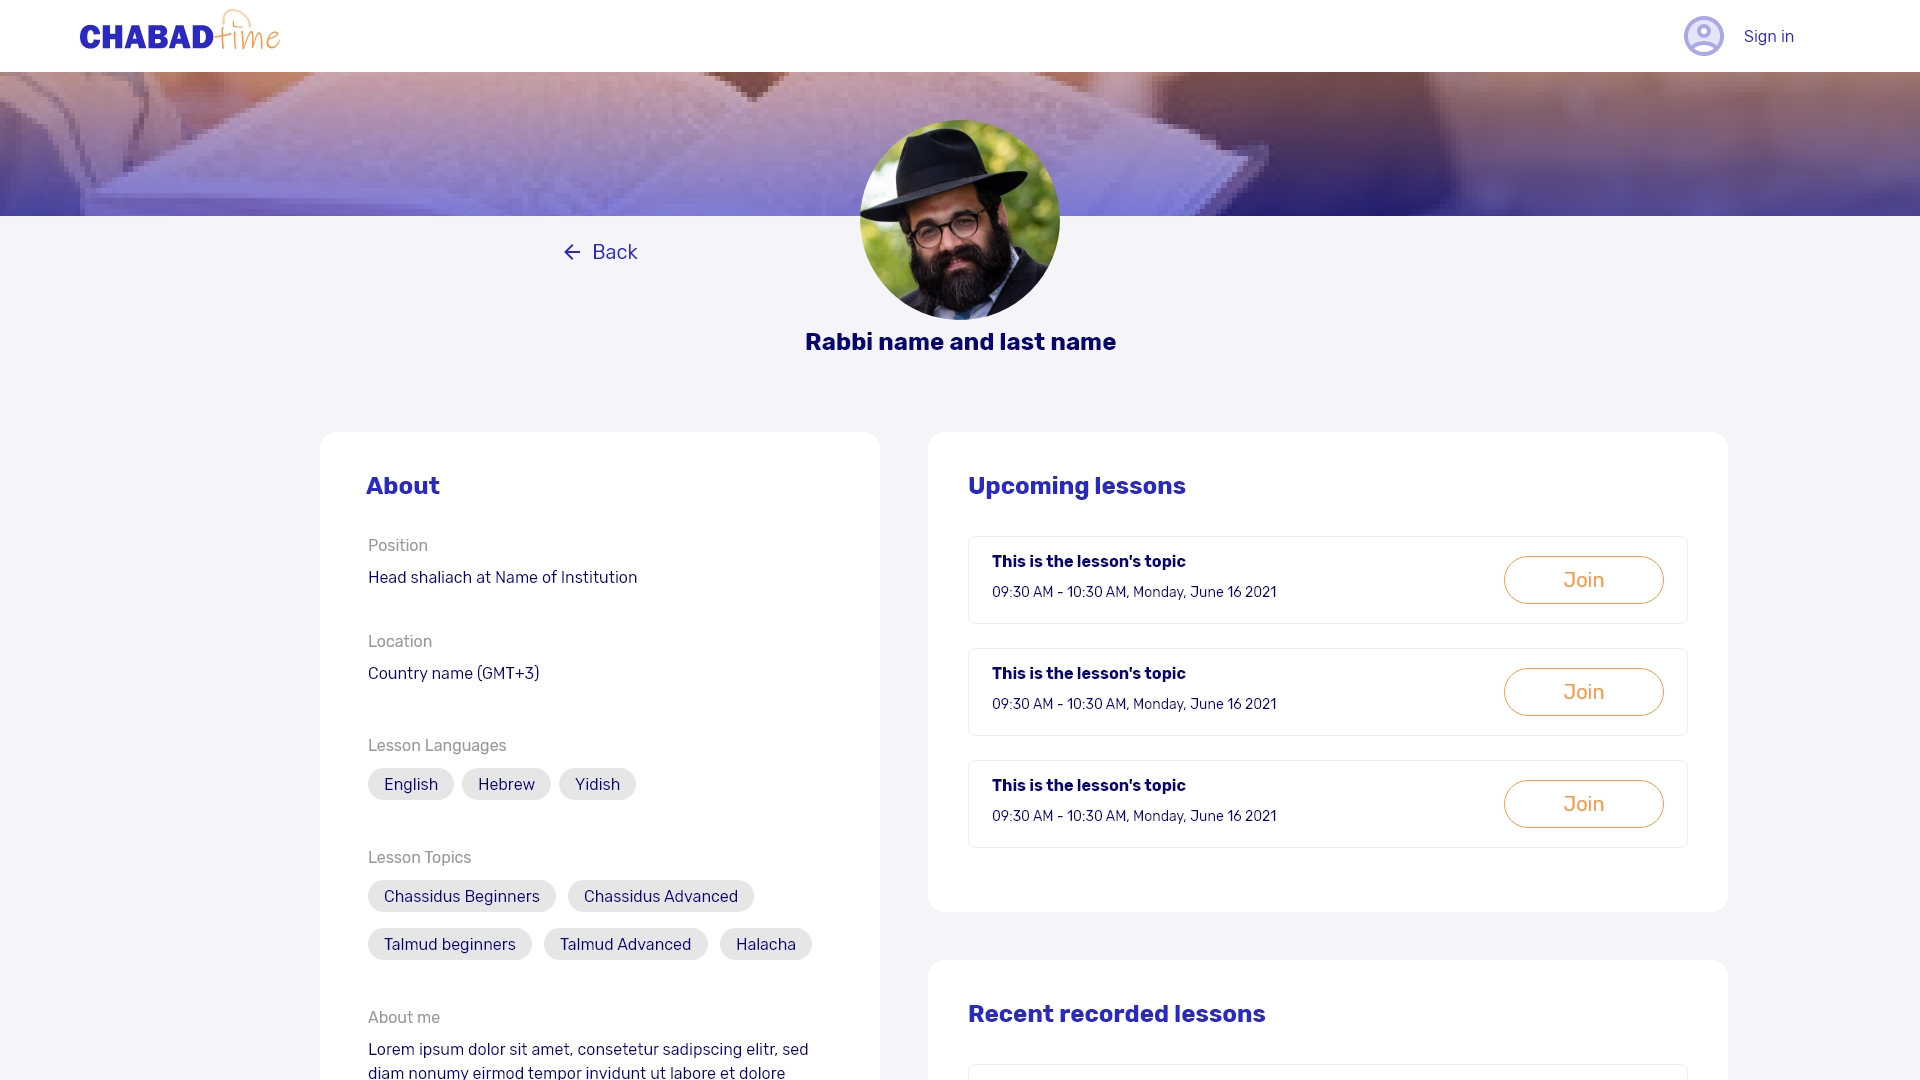Image resolution: width=1920 pixels, height=1080 pixels.
Task: Select the Hebrew language tag
Action: [506, 784]
